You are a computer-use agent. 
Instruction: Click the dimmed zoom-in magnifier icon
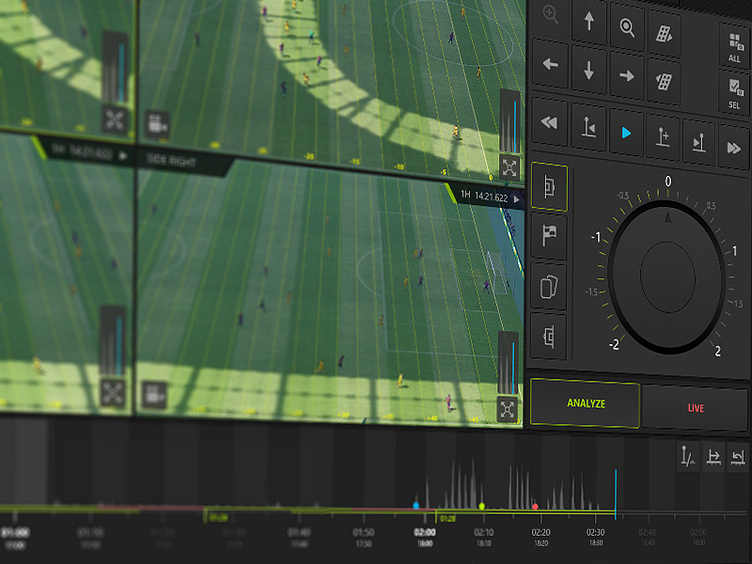(550, 16)
